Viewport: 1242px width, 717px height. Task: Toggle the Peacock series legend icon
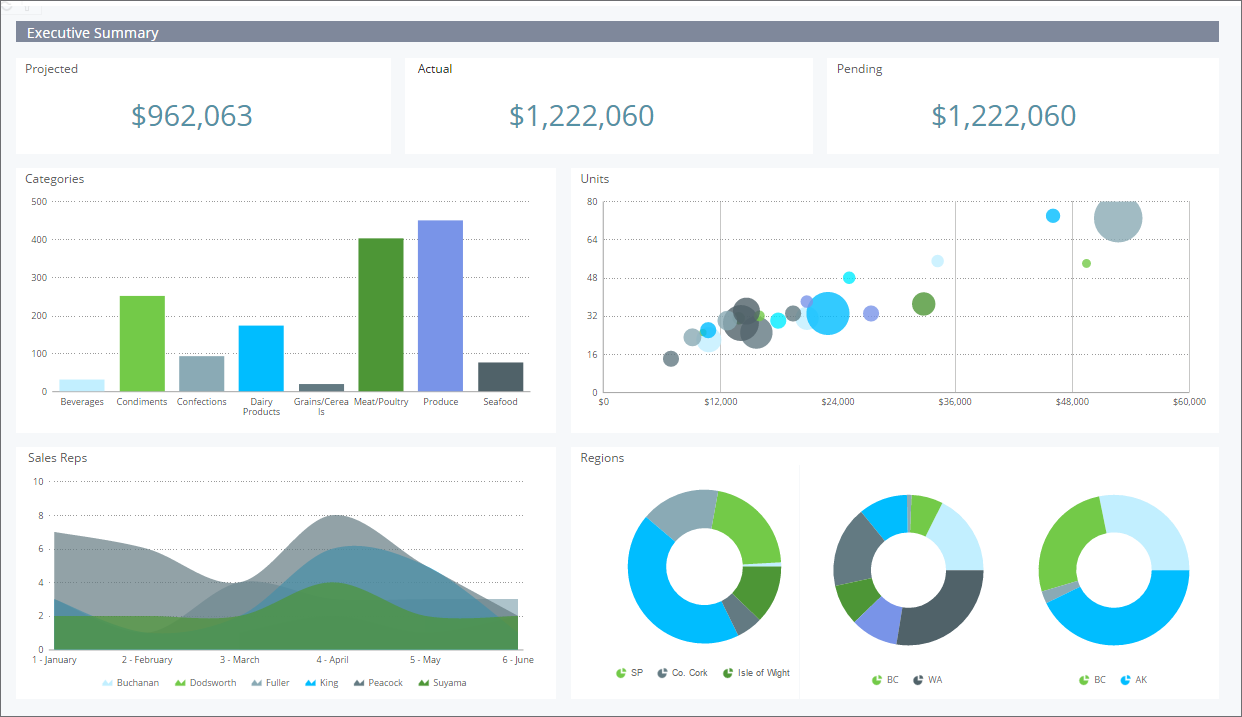pyautogui.click(x=358, y=683)
